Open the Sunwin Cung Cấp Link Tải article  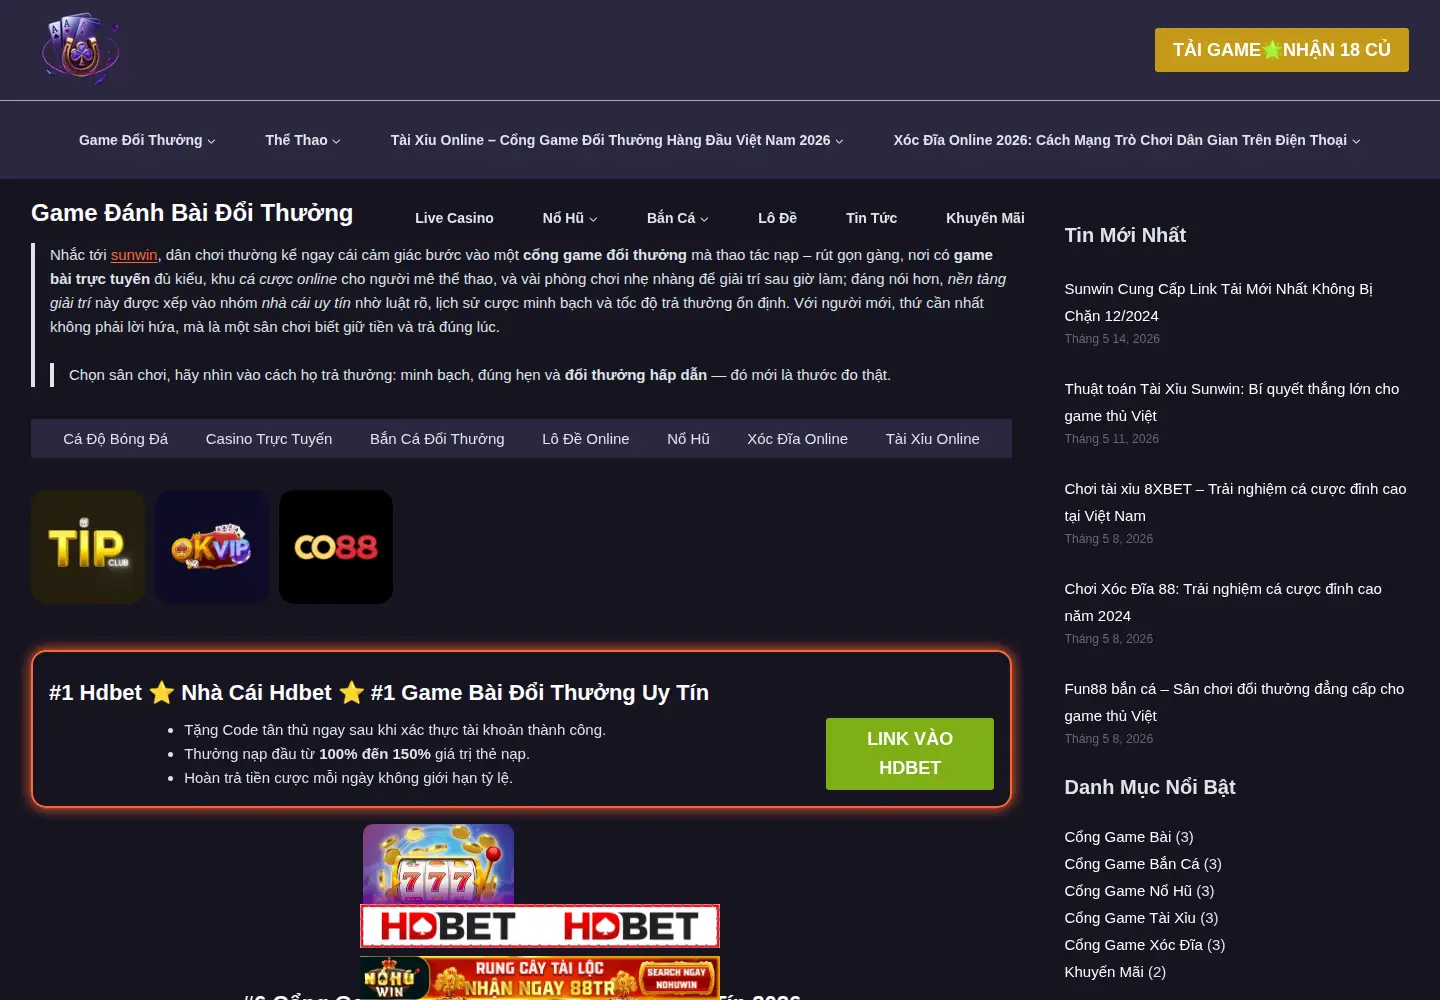point(1218,302)
